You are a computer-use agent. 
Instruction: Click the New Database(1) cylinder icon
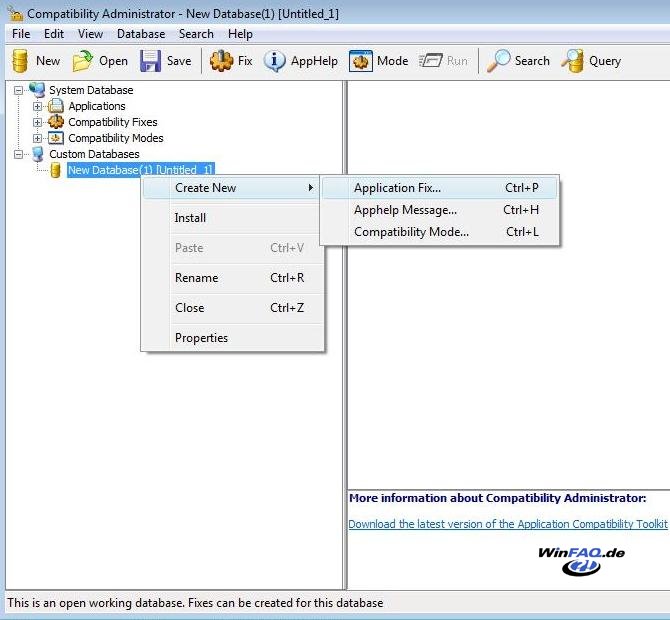point(55,170)
